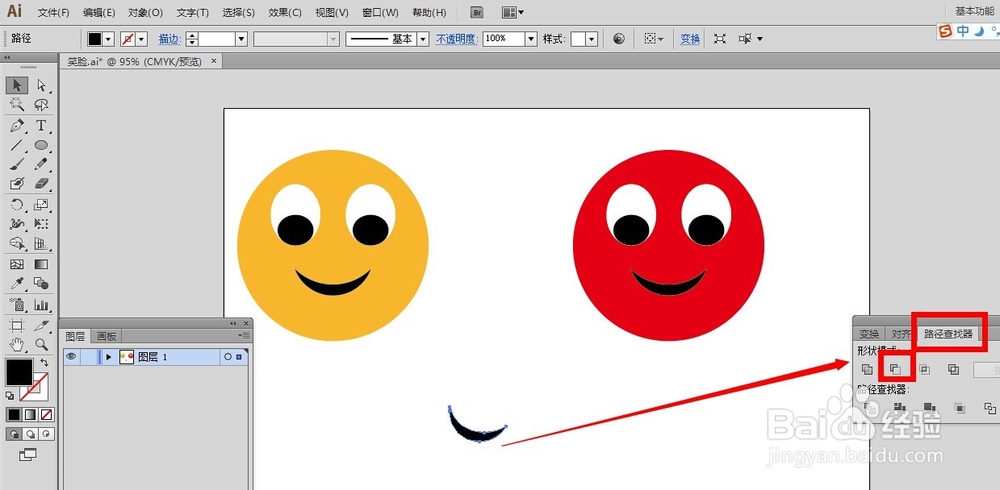This screenshot has height=490, width=1000.
Task: Toggle visibility eye of 图层 1
Action: tap(71, 357)
